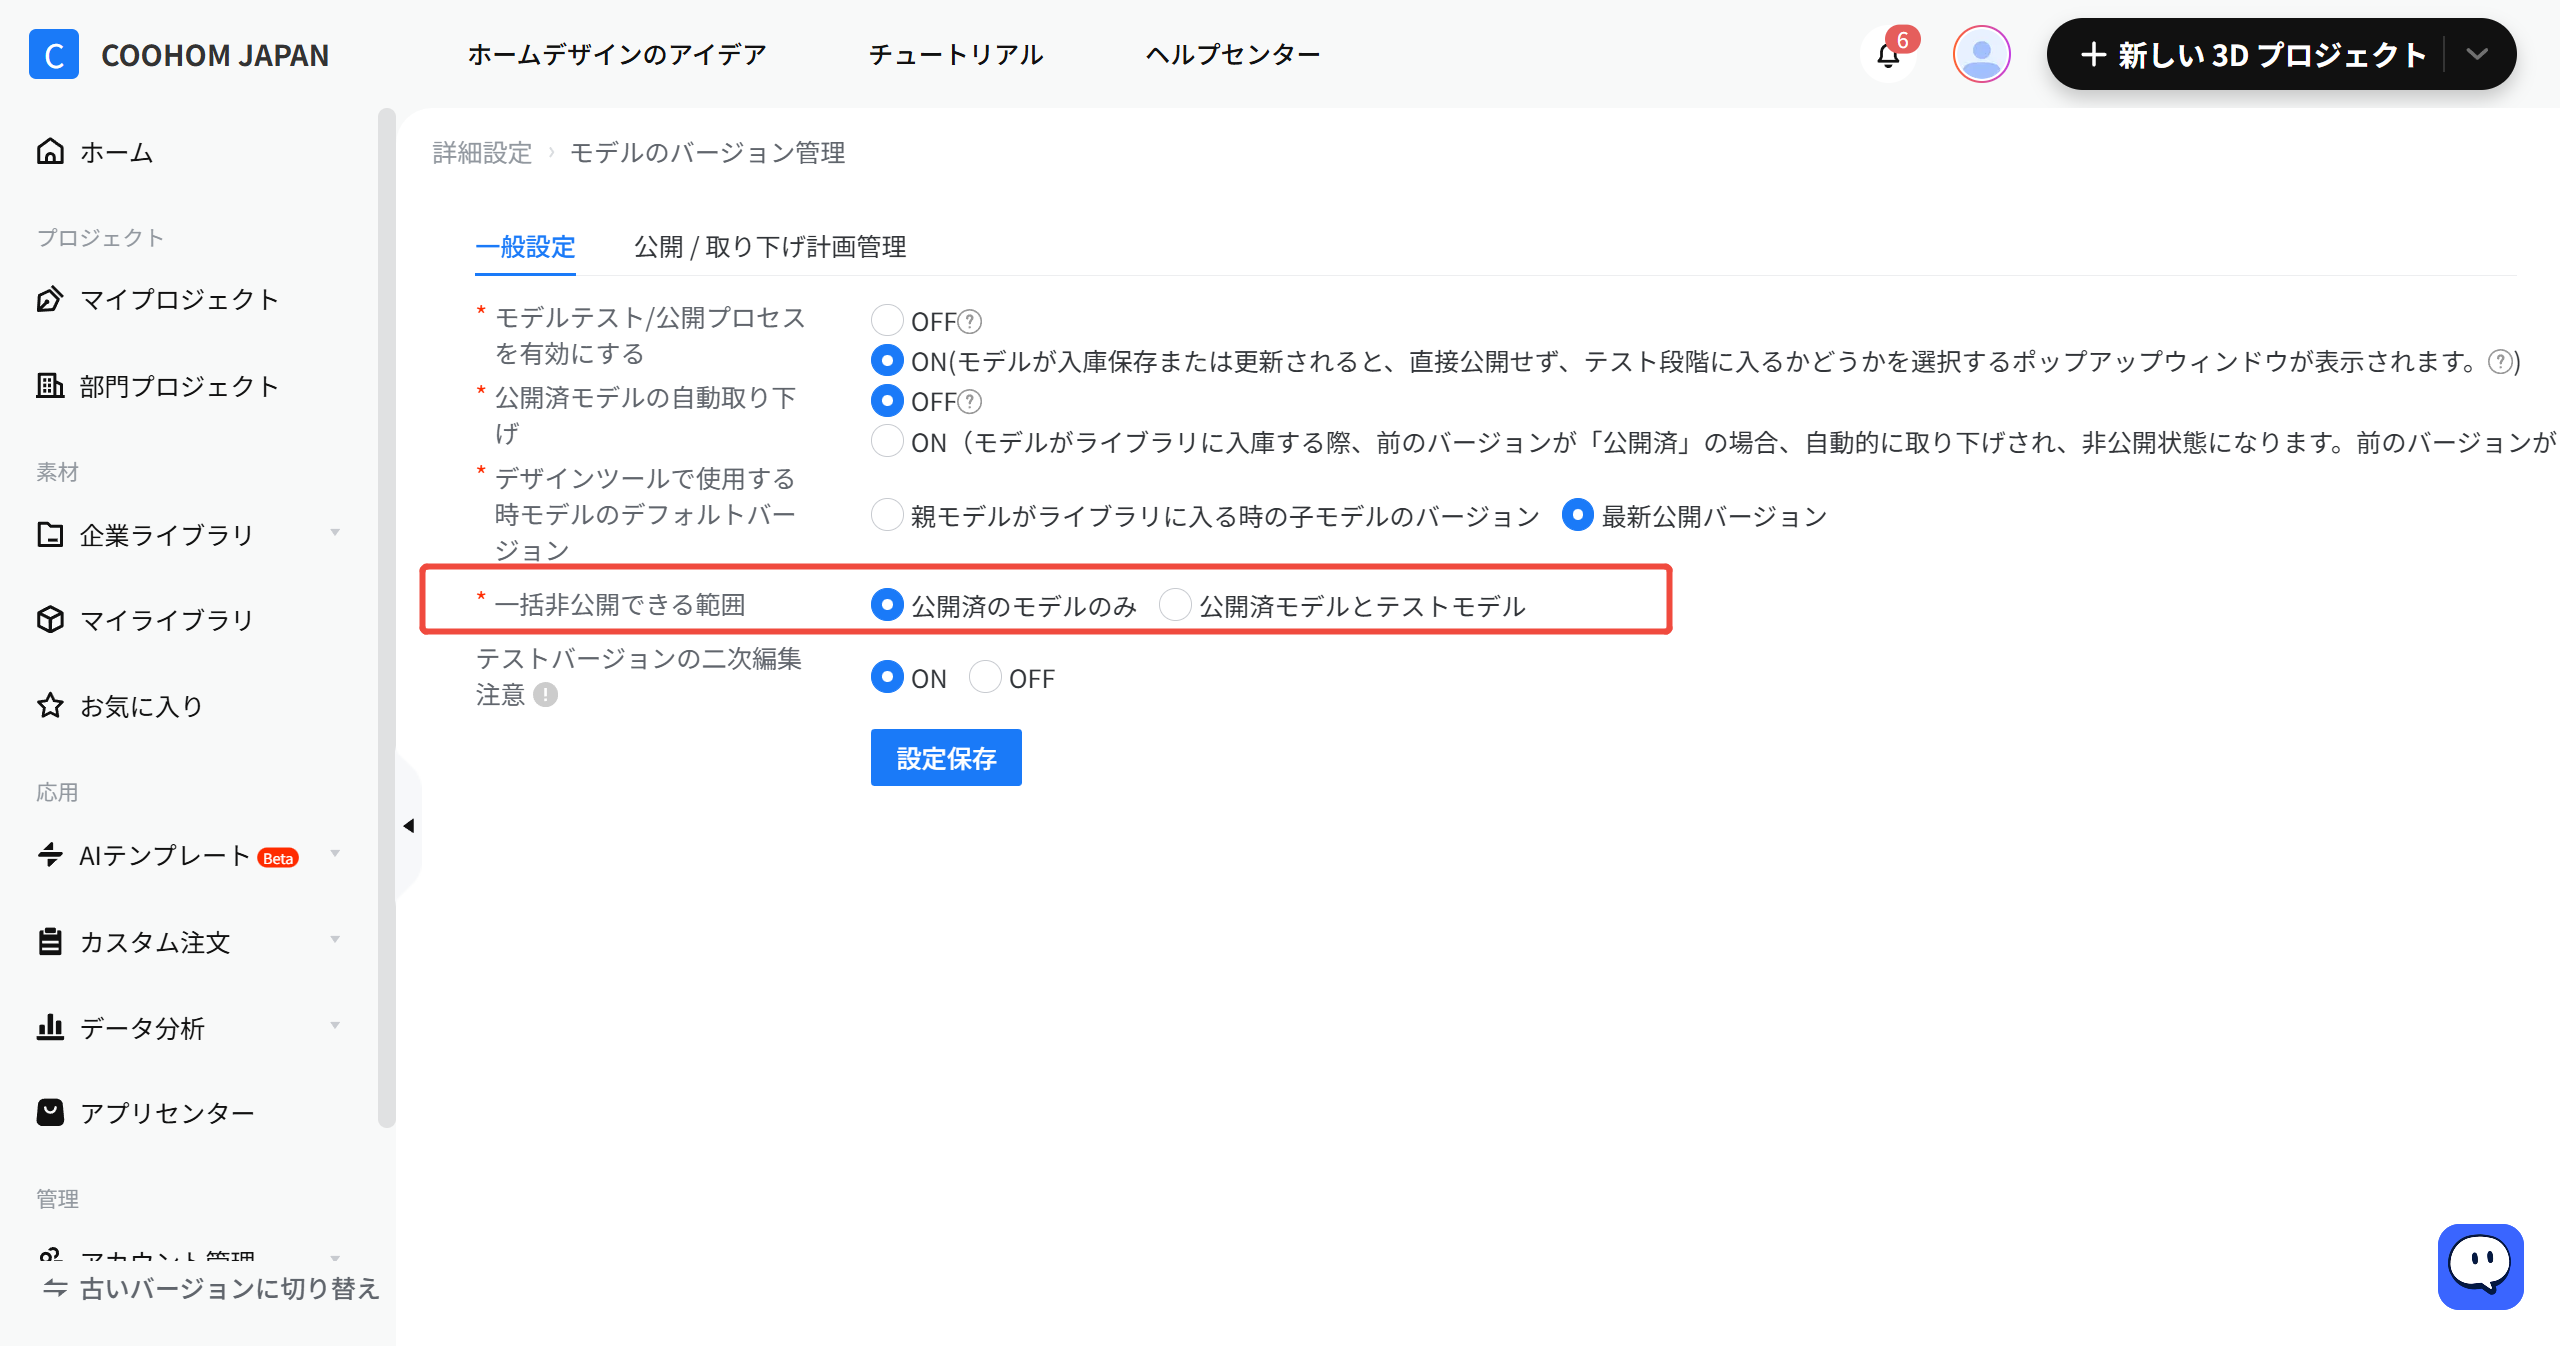Click the マイプロジェクト pencil icon
The image size is (2560, 1346).
click(50, 298)
